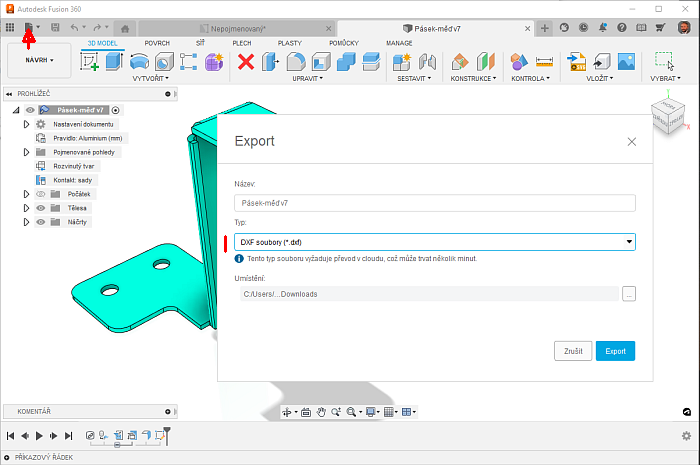Image resolution: width=700 pixels, height=465 pixels.
Task: Click the blue Export button
Action: tap(615, 351)
